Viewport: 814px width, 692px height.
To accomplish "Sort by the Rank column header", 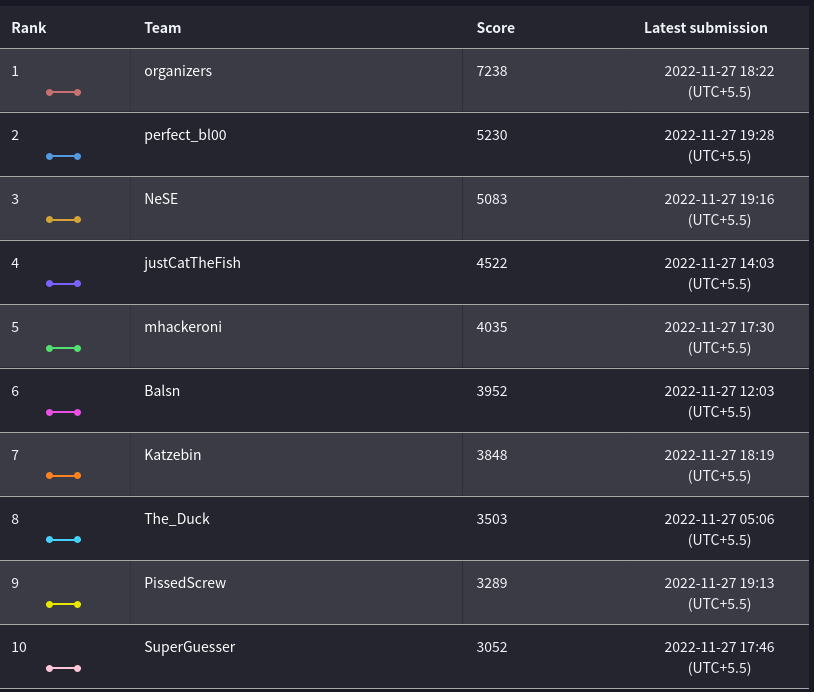I will tap(29, 28).
